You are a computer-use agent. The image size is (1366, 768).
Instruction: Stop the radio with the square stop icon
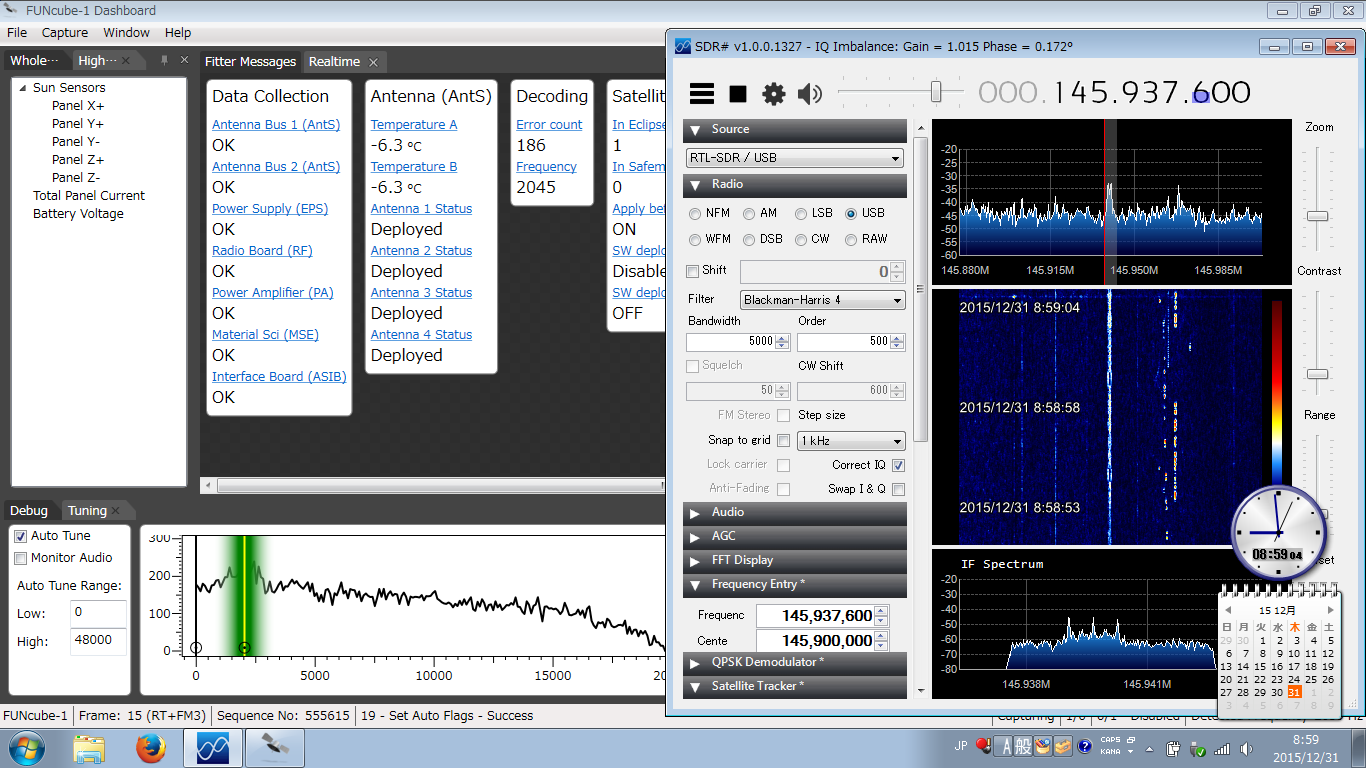(738, 94)
